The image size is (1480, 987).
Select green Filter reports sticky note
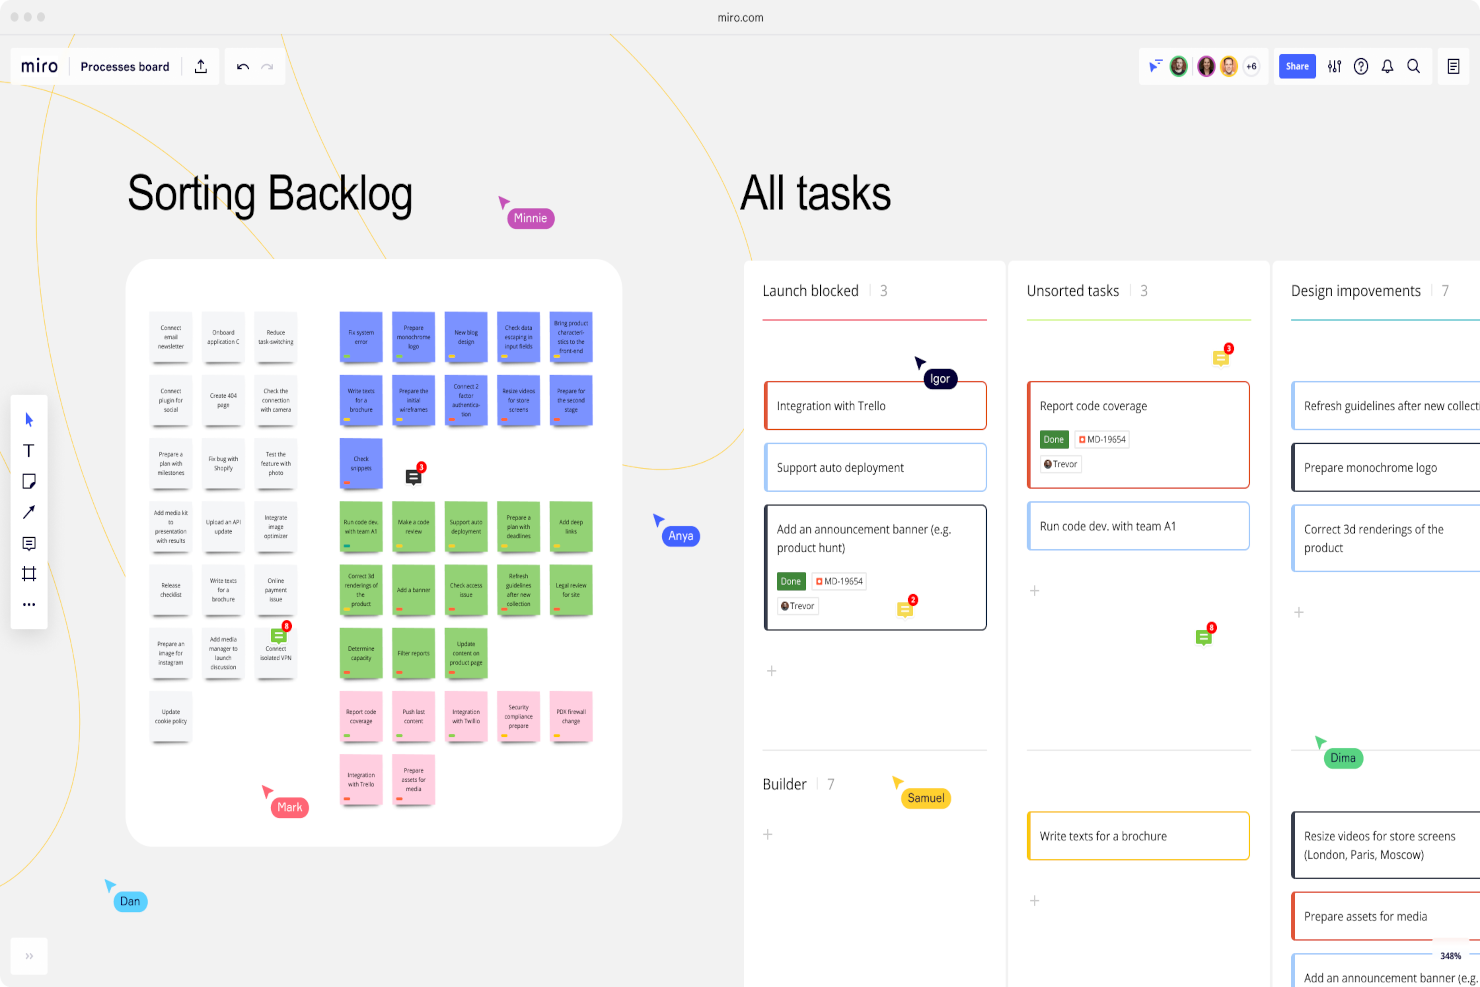pos(413,653)
